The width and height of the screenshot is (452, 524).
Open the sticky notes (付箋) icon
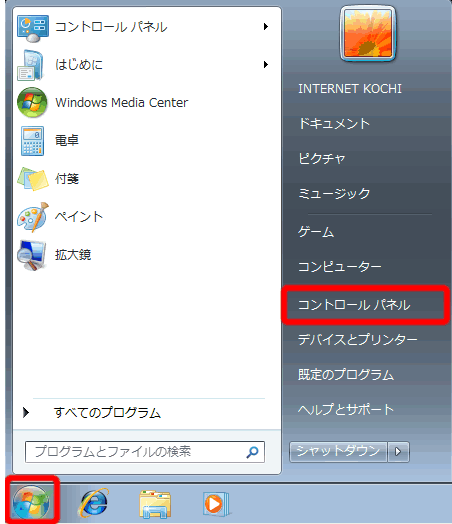coord(33,179)
